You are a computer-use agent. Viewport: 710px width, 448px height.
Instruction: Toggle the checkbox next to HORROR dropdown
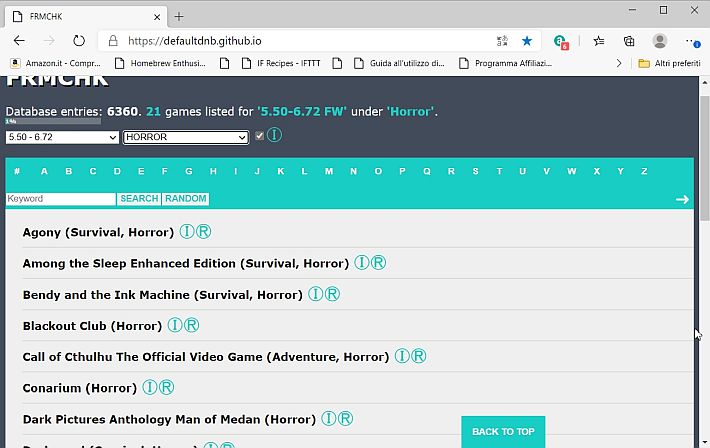259,135
